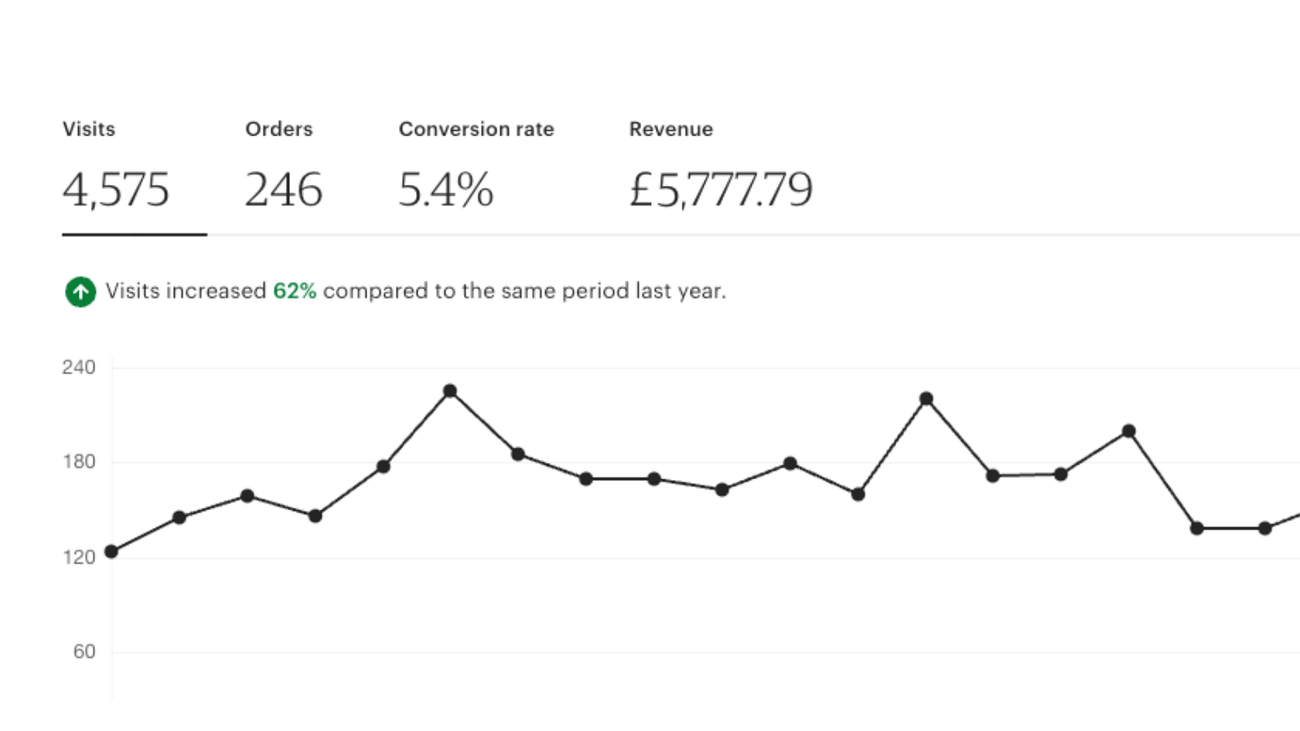Select the Visits tab
This screenshot has height=731, width=1300.
pyautogui.click(x=89, y=129)
